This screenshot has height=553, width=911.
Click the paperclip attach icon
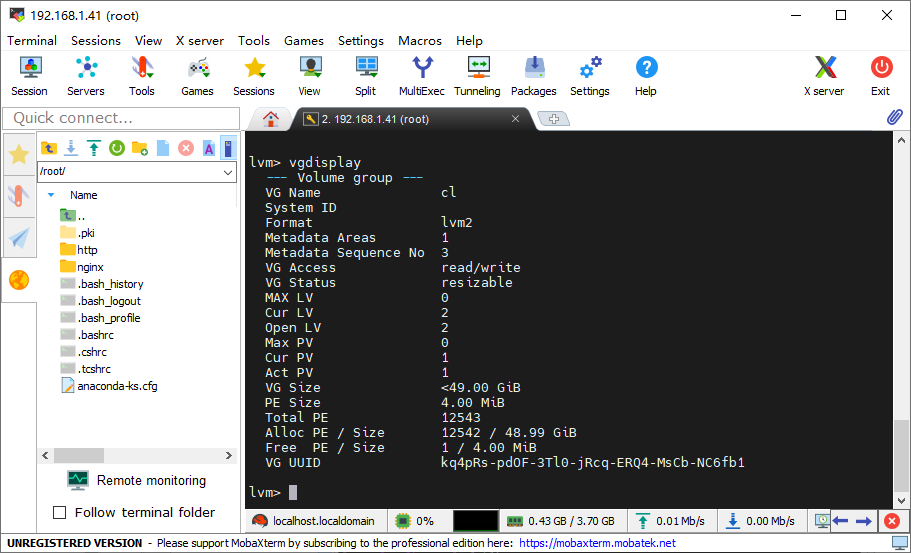[x=895, y=117]
